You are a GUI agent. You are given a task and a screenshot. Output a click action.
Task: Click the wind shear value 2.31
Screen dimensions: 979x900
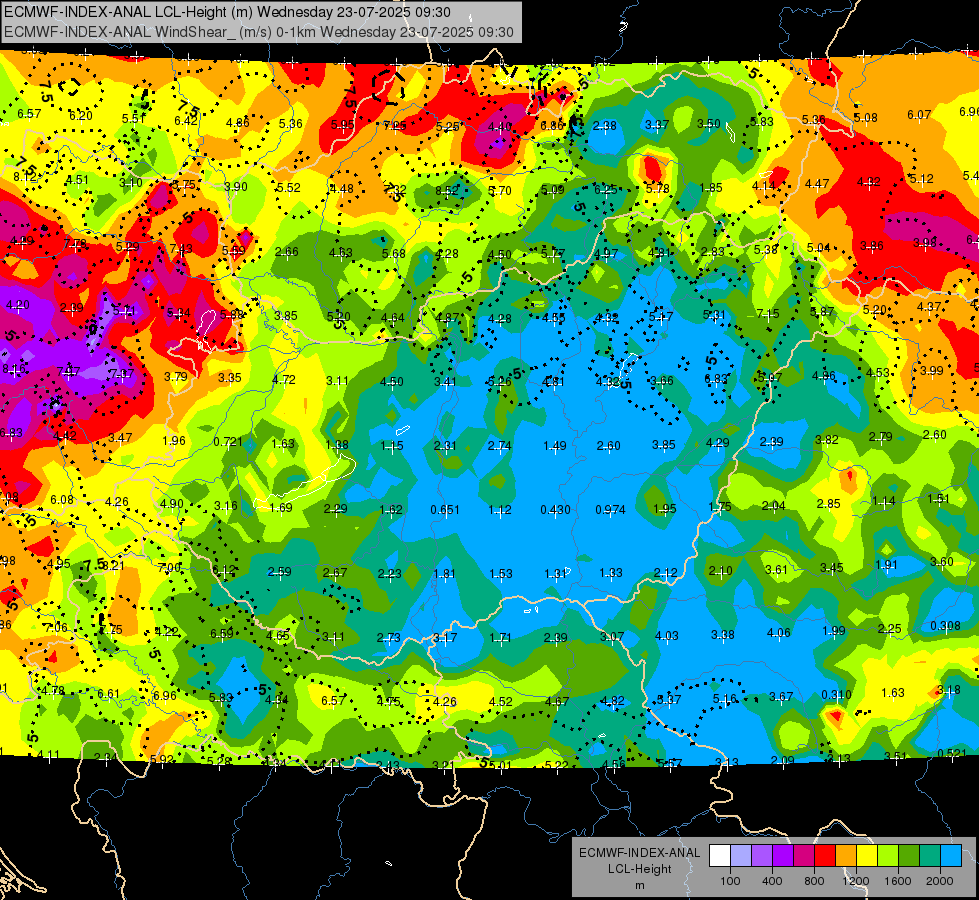point(445,445)
